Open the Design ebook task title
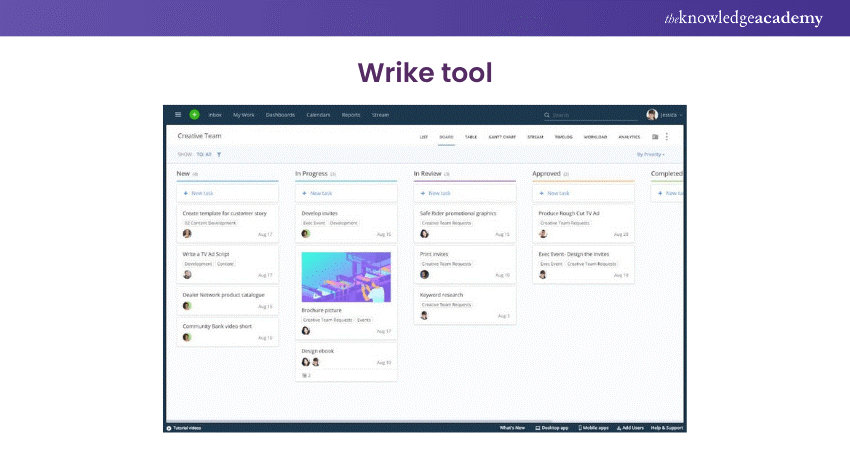 point(318,351)
